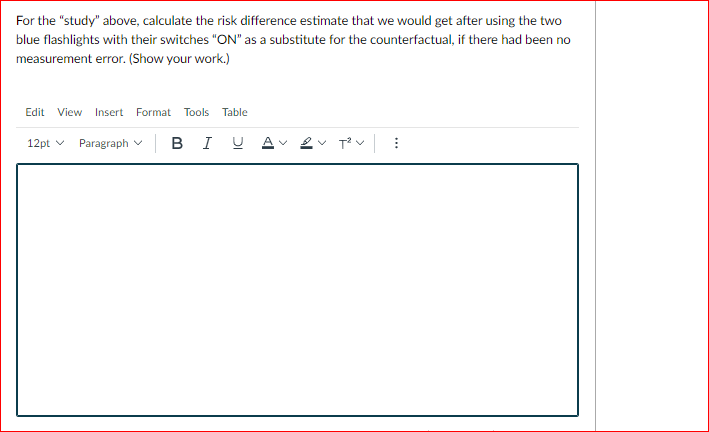Open the 12pt font size dropdown

pyautogui.click(x=45, y=143)
